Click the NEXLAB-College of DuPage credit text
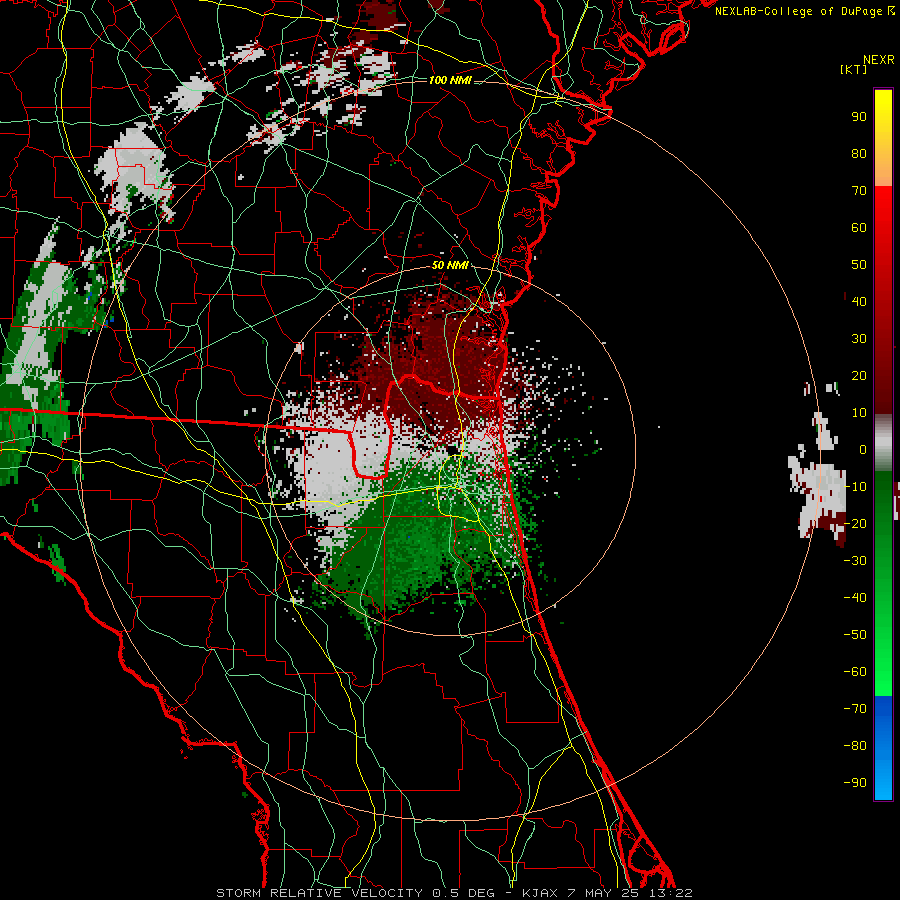The width and height of the screenshot is (900, 900). (798, 11)
